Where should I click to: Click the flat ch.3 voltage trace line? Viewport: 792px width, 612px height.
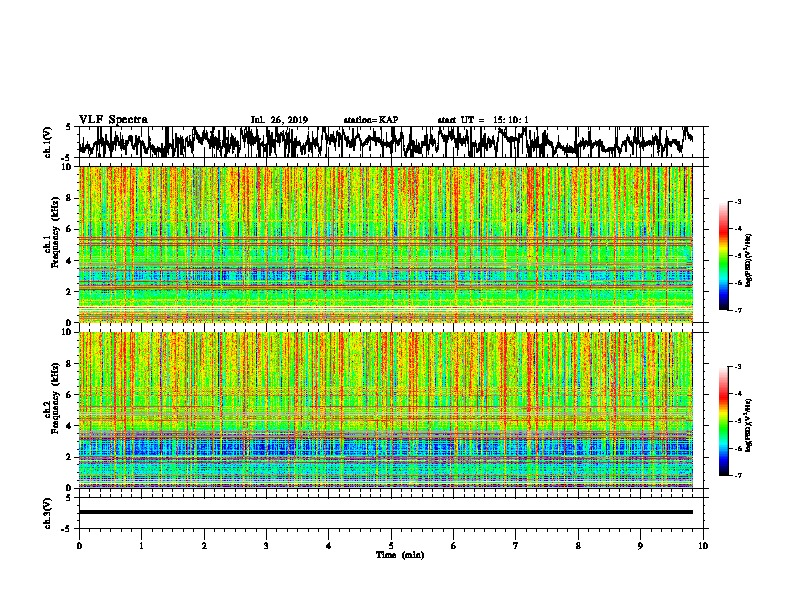click(x=385, y=512)
